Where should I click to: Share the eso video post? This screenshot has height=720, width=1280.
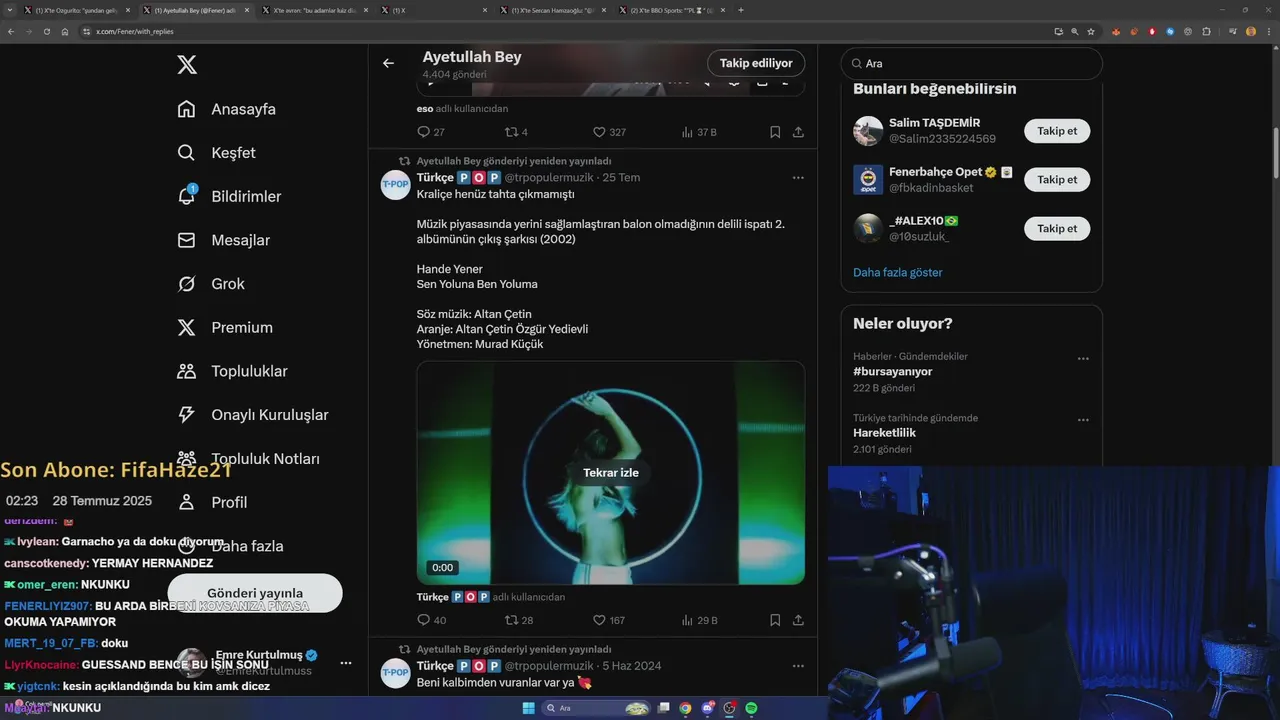click(x=798, y=132)
